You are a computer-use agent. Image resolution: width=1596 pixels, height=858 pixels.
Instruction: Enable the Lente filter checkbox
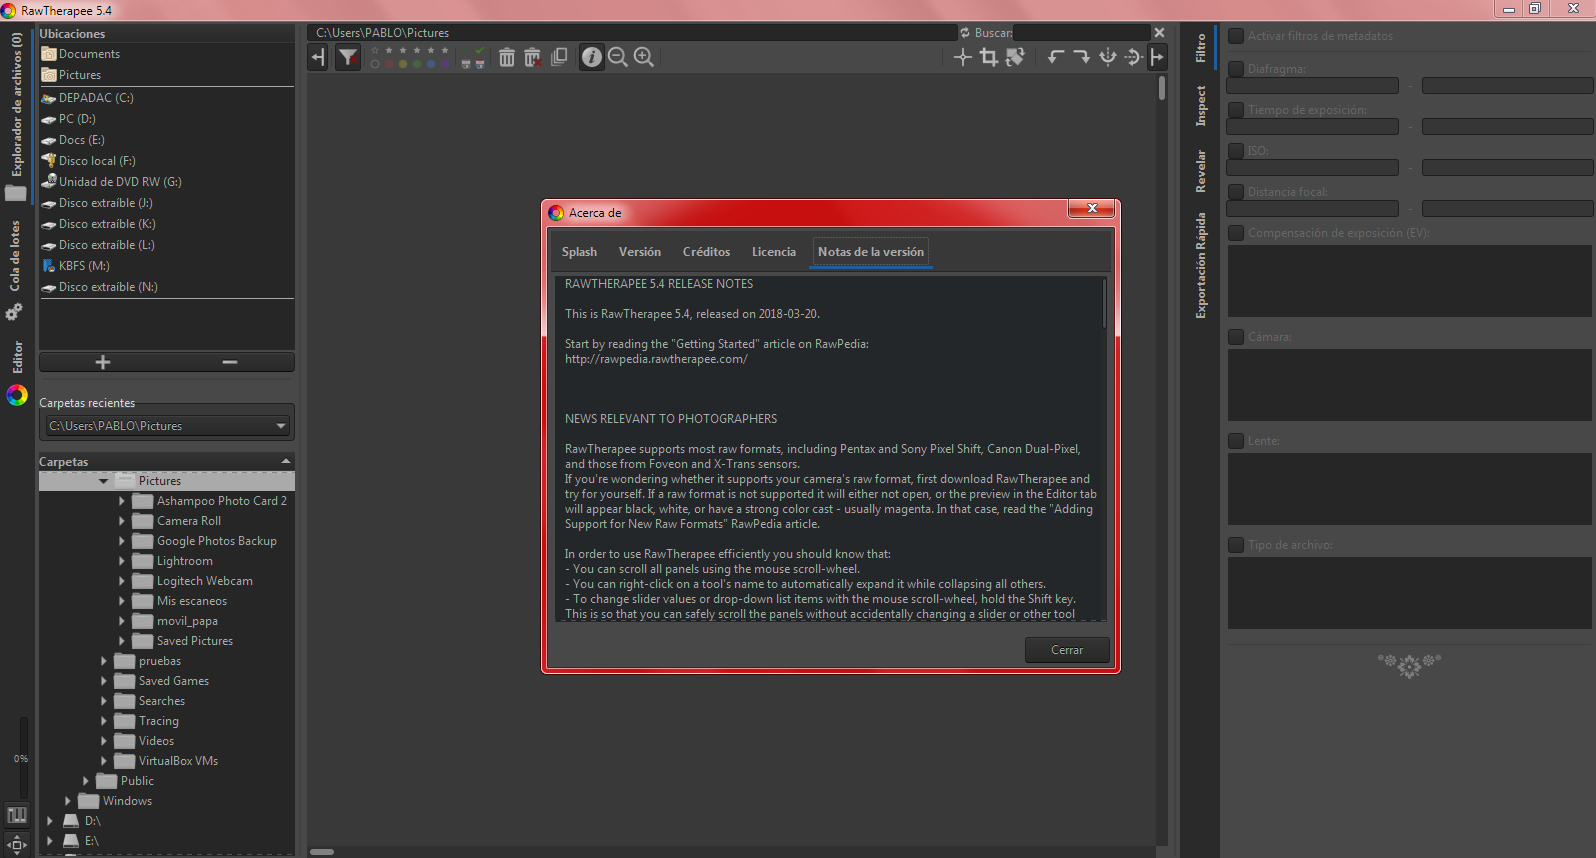pos(1236,441)
